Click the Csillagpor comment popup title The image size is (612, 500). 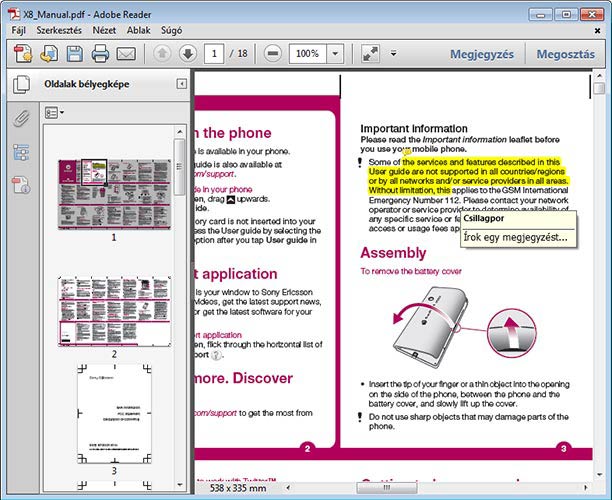pos(484,218)
